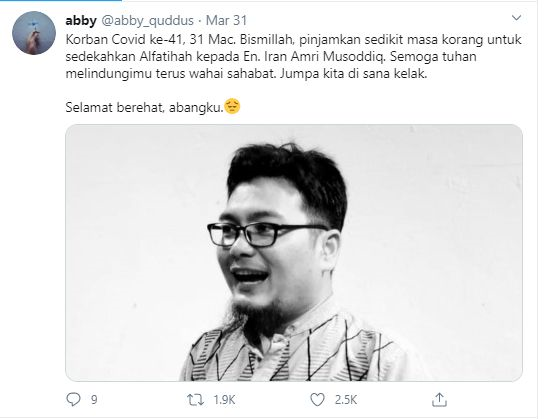The image size is (549, 419).
Task: Click the tweet text starting Korban Covid
Action: coord(293,57)
